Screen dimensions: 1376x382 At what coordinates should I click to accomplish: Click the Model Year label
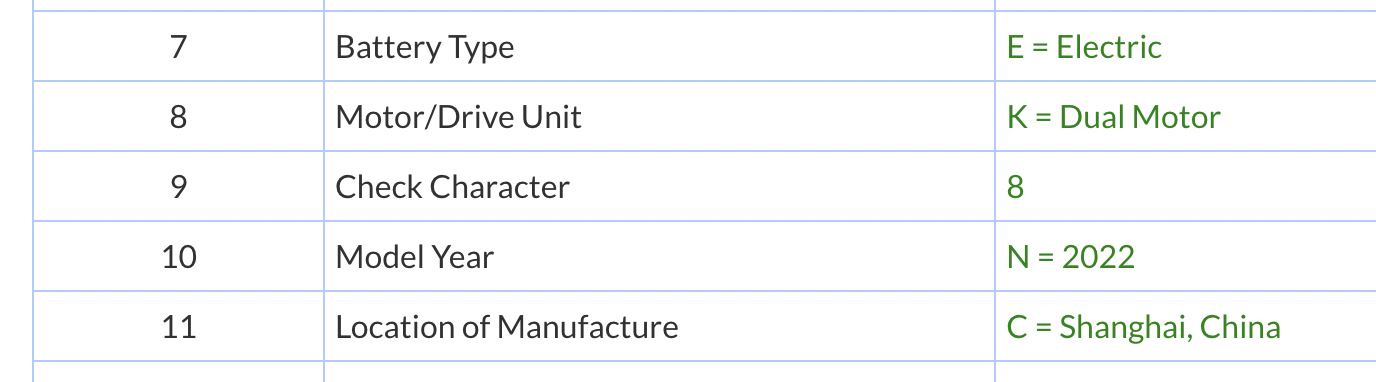(x=414, y=257)
